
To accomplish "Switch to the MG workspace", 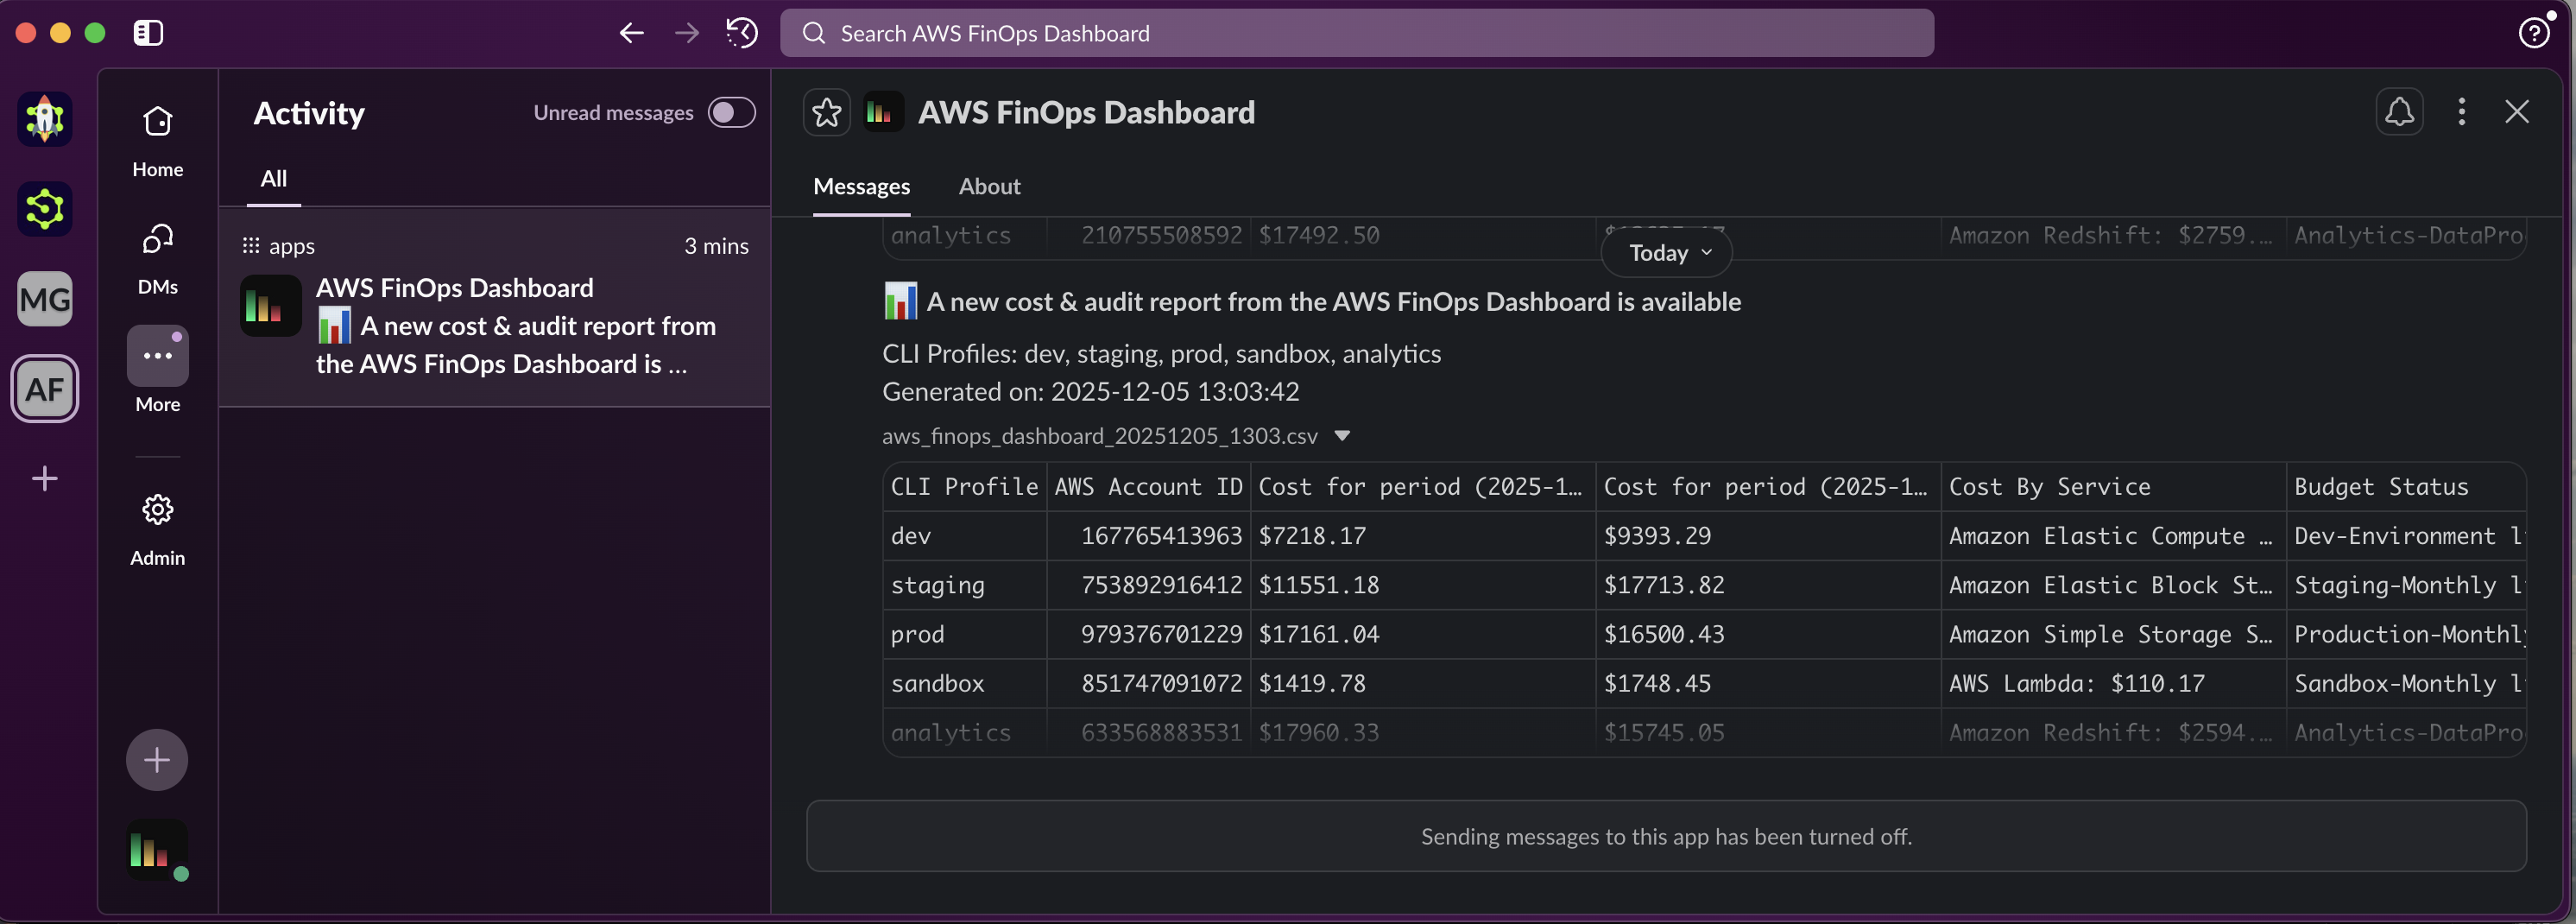I will point(45,299).
